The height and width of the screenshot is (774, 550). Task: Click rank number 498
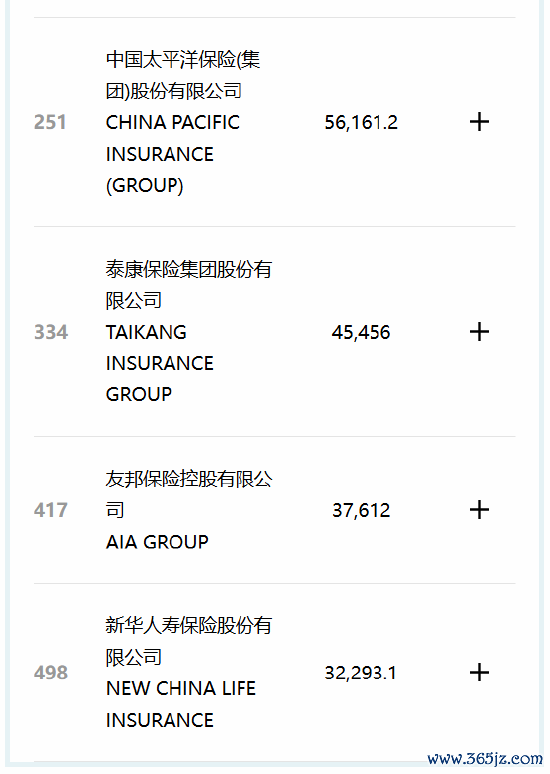point(50,673)
